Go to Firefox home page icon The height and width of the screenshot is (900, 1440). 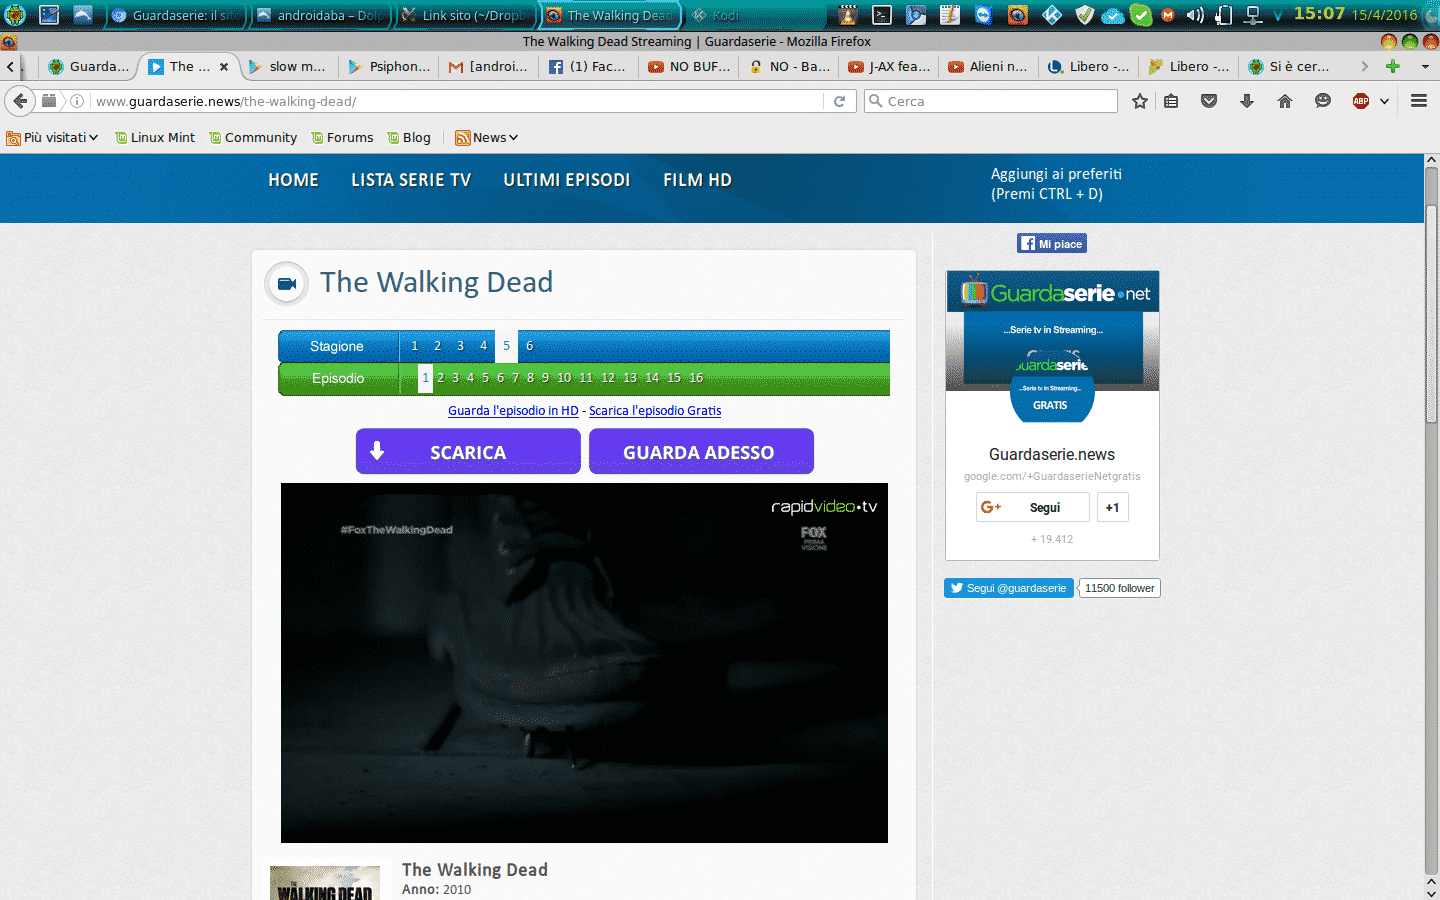click(1285, 101)
